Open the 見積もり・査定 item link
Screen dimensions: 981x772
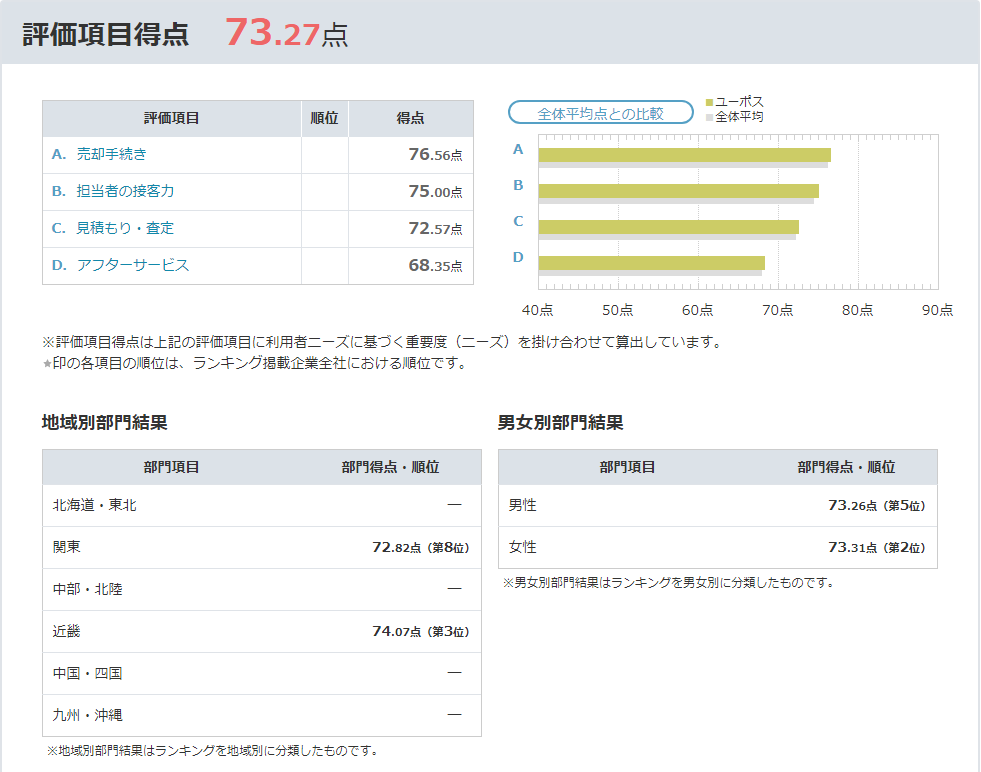(125, 228)
